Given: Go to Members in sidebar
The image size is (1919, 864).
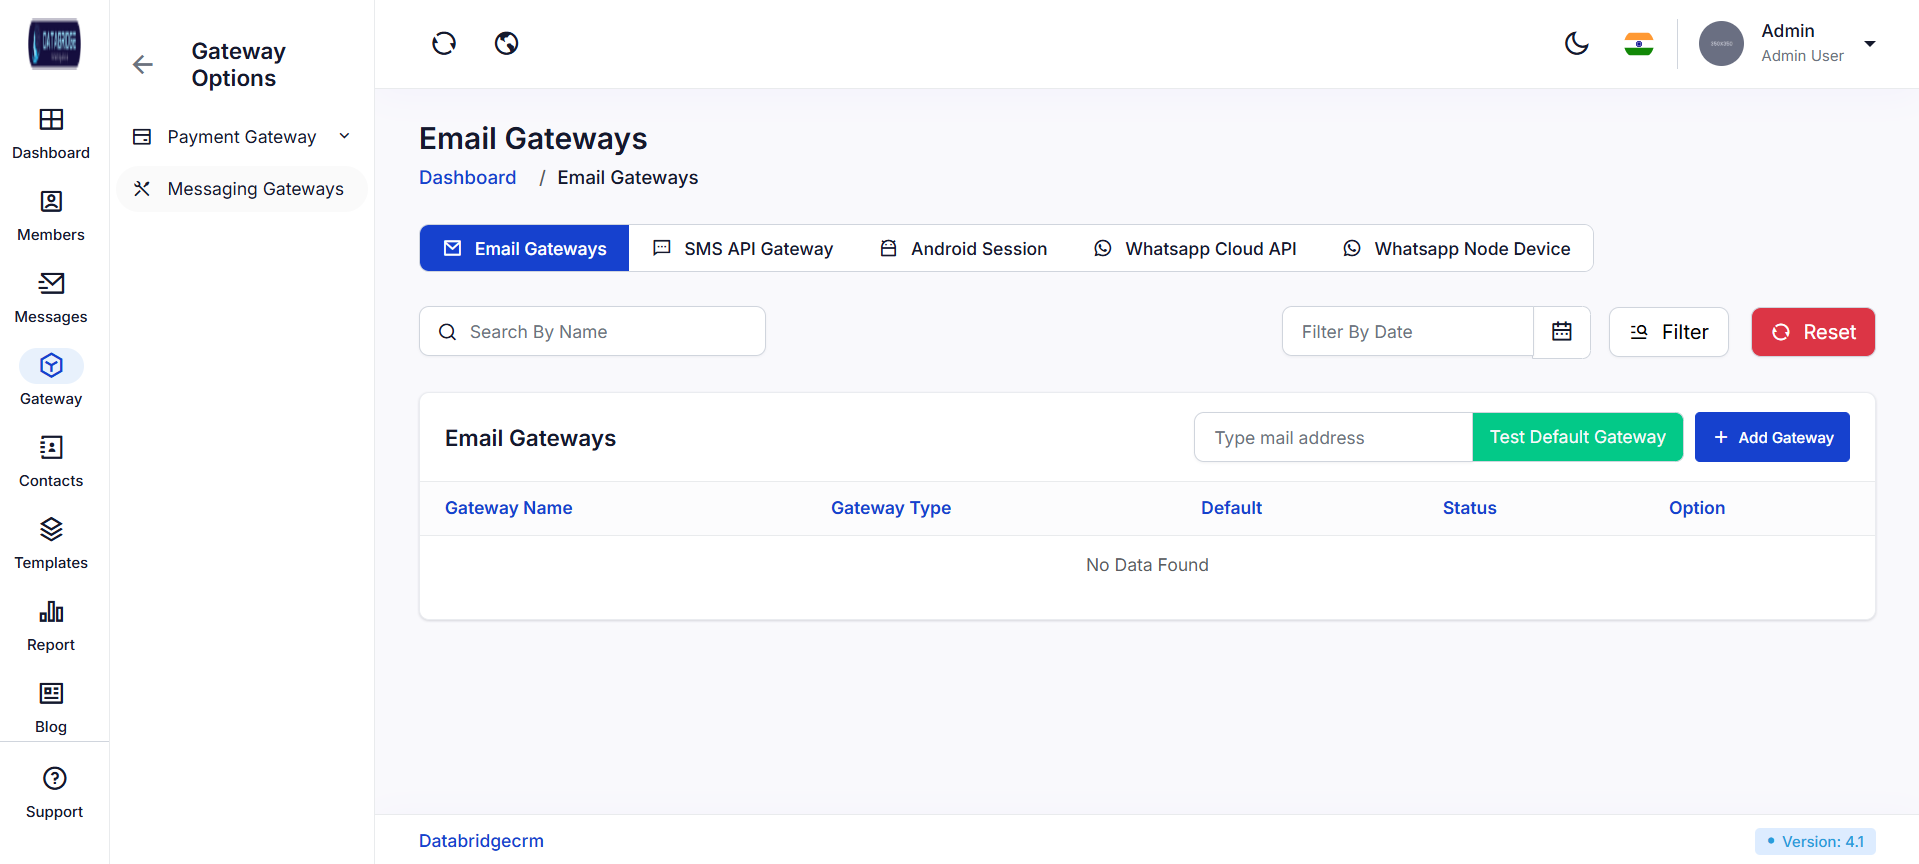Looking at the screenshot, I should pyautogui.click(x=51, y=203).
